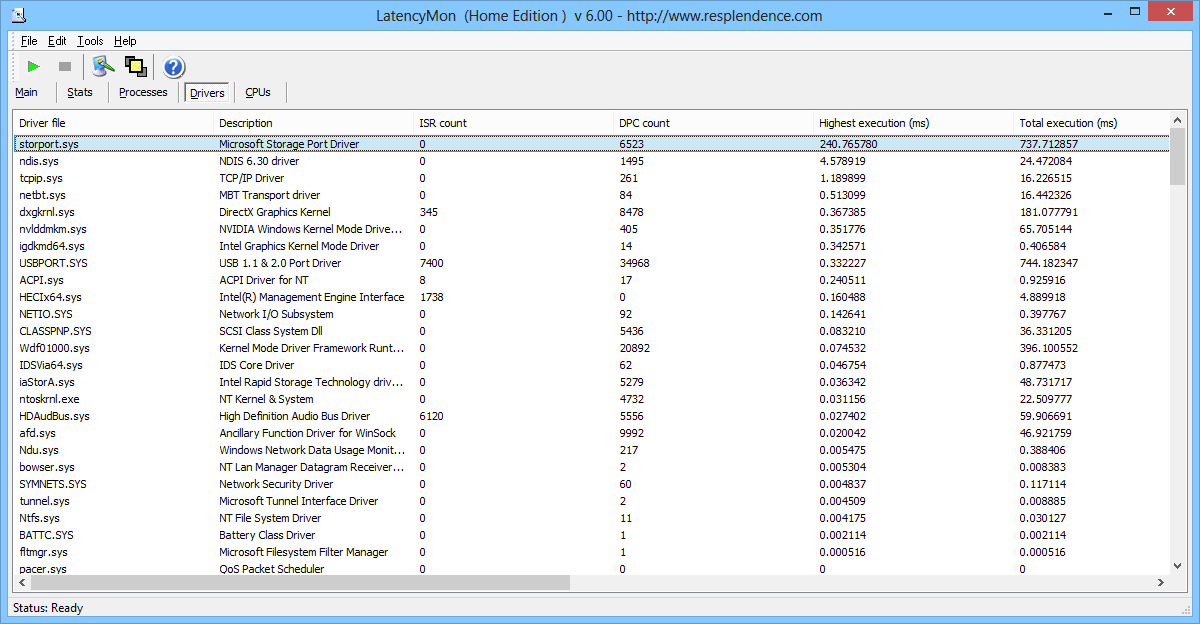Select the nvlddmkm.sys driver row
Image resolution: width=1200 pixels, height=624 pixels.
[x=592, y=229]
